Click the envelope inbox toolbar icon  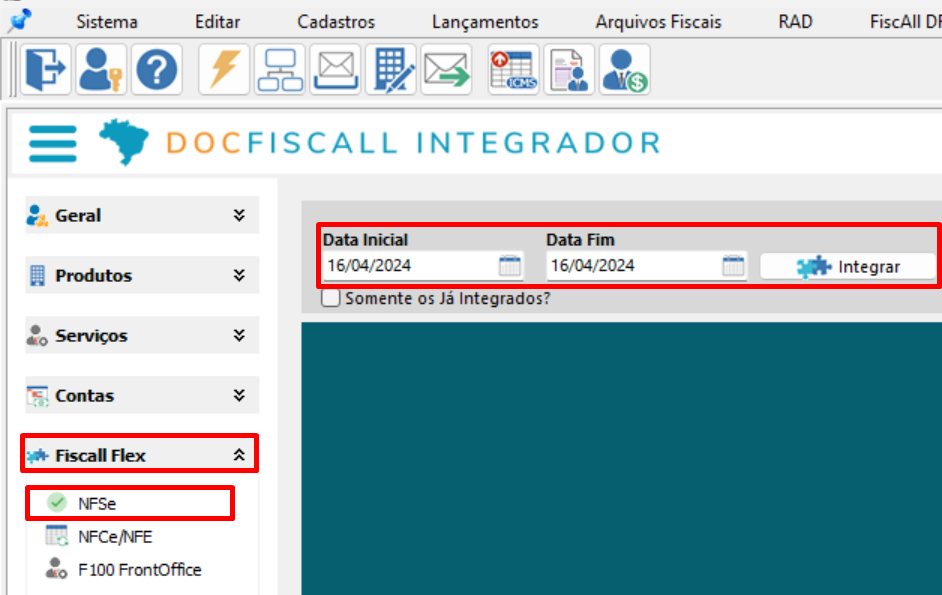coord(335,69)
